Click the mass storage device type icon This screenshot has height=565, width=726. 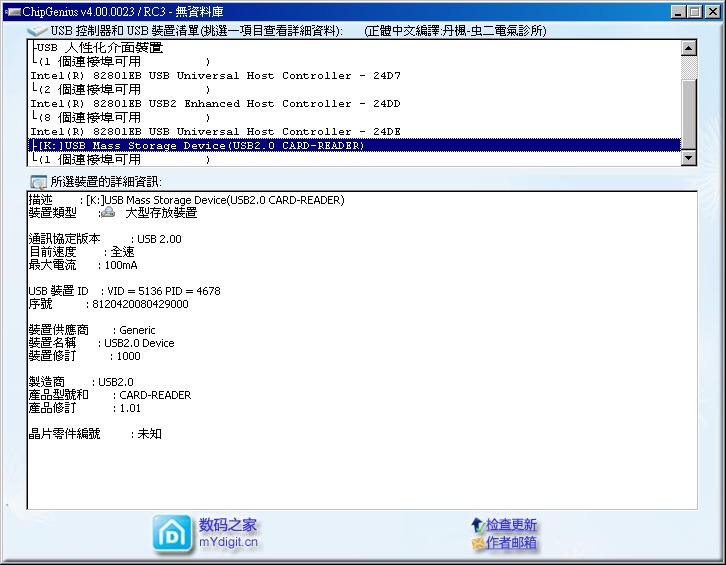(x=108, y=213)
